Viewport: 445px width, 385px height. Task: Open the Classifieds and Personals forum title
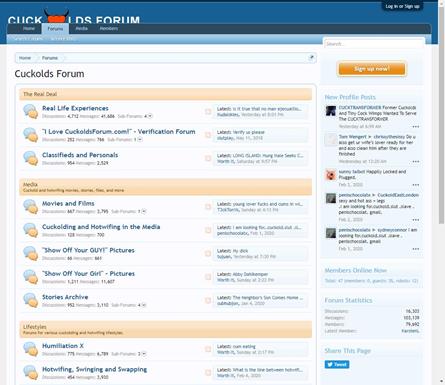pyautogui.click(x=80, y=155)
